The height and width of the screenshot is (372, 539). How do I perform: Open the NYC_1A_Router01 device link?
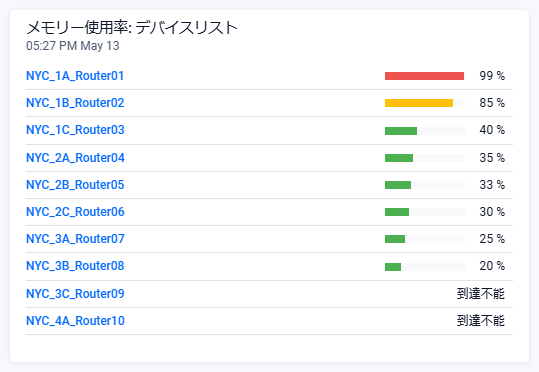75,76
